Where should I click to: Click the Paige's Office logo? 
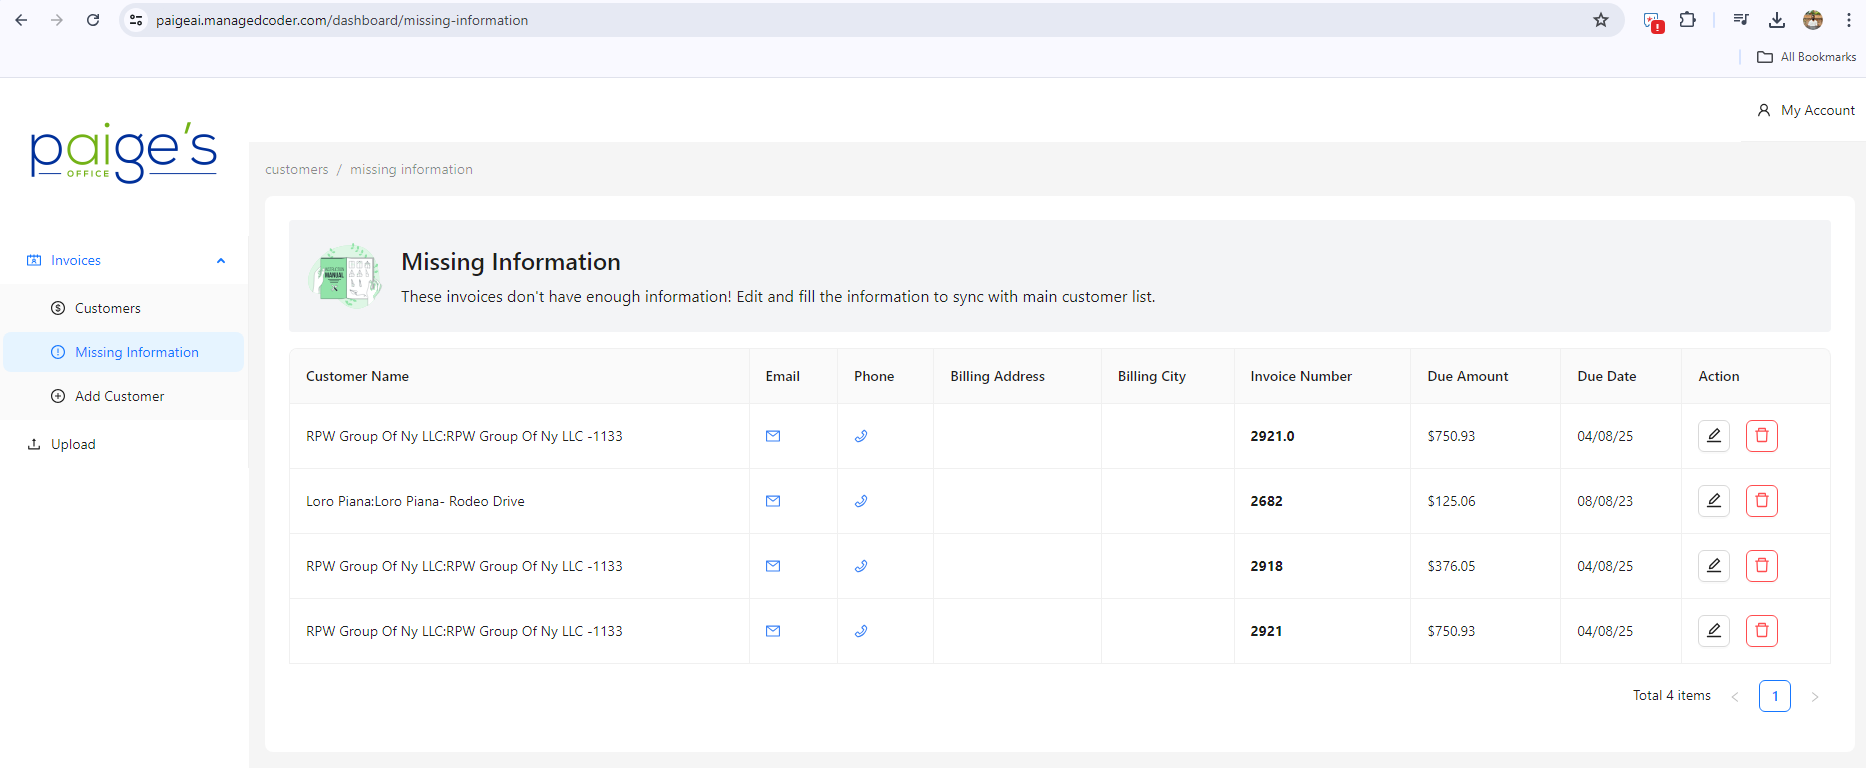click(x=123, y=153)
